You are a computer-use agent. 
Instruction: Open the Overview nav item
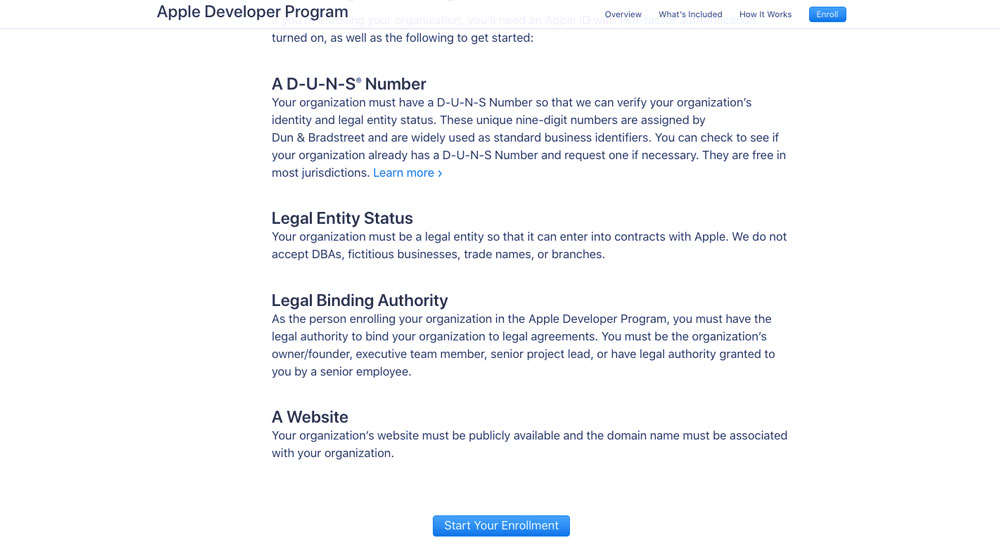623,15
